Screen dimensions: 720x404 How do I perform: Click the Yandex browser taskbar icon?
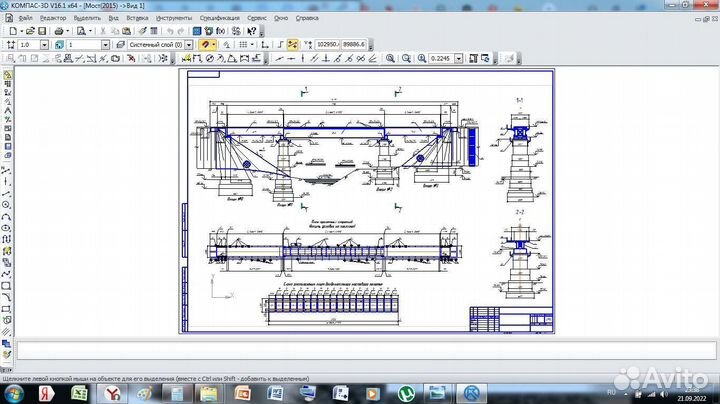coord(114,392)
